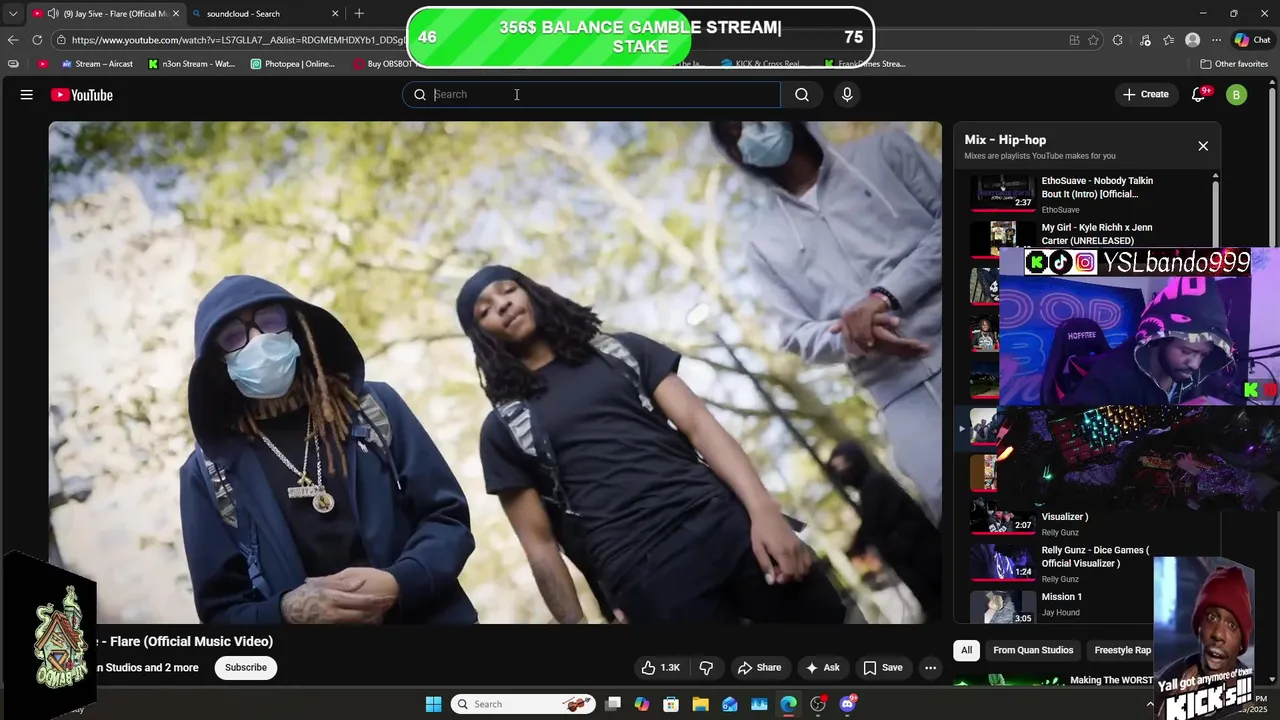1280x720 pixels.
Task: Open n3on Stream bookmark
Action: (191, 64)
